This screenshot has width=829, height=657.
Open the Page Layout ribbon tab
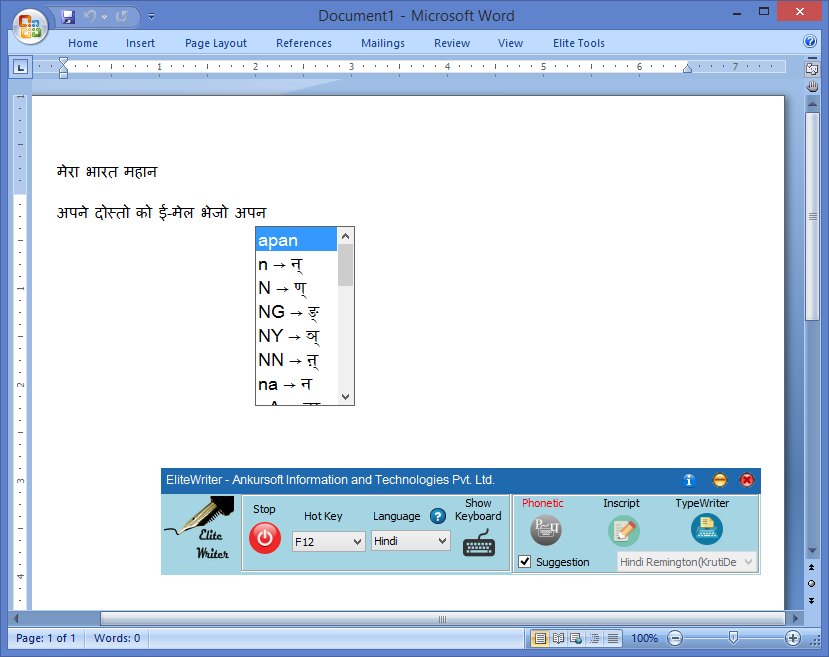(216, 43)
